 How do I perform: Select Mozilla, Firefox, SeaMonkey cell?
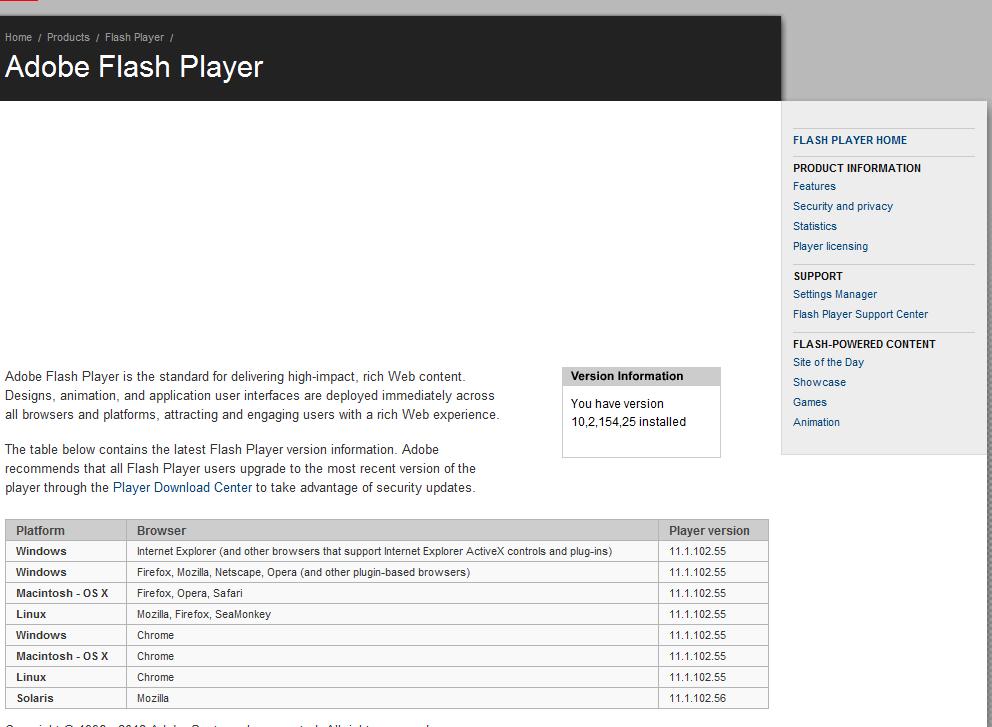392,614
